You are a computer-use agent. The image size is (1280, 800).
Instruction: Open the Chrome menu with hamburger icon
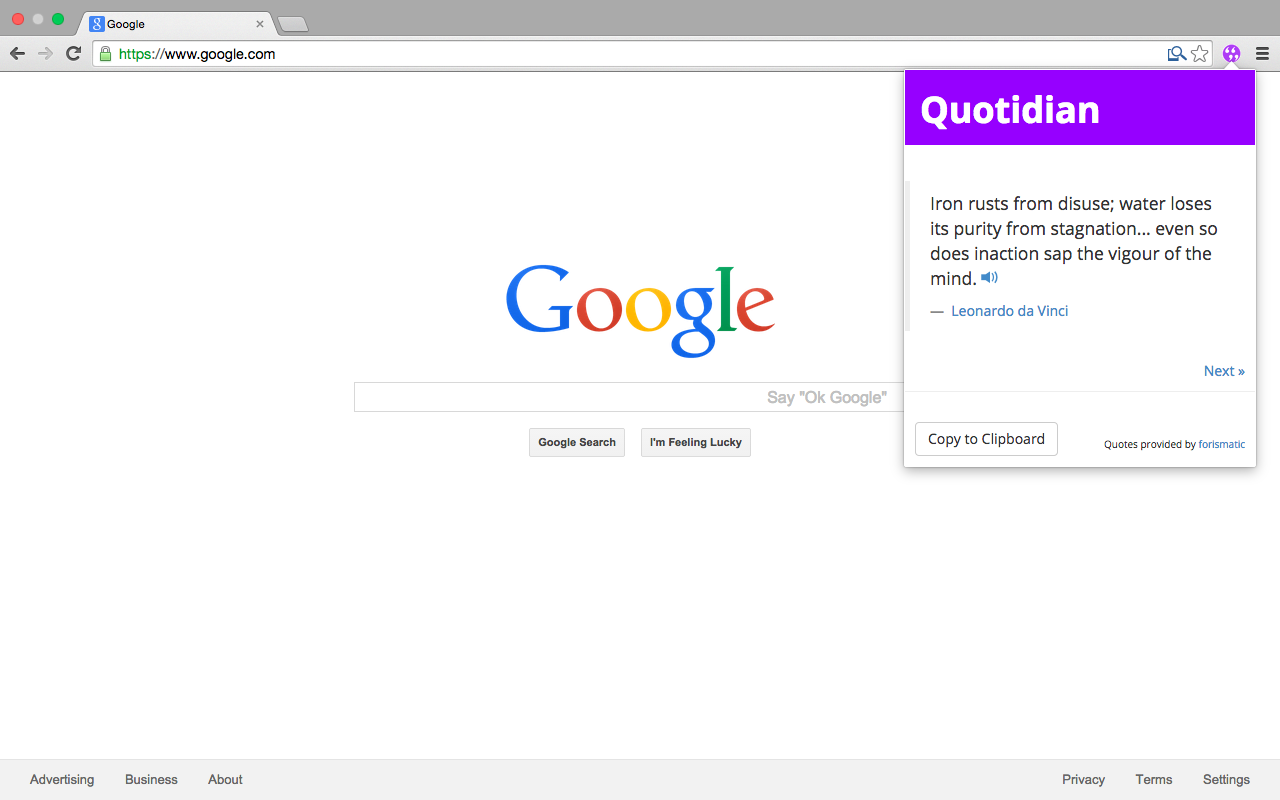pos(1264,54)
